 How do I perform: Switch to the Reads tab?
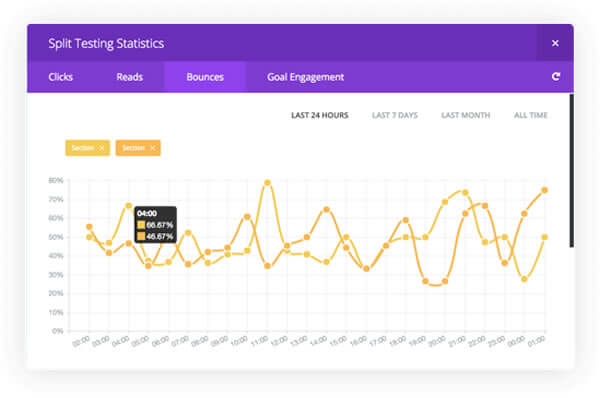pos(130,77)
